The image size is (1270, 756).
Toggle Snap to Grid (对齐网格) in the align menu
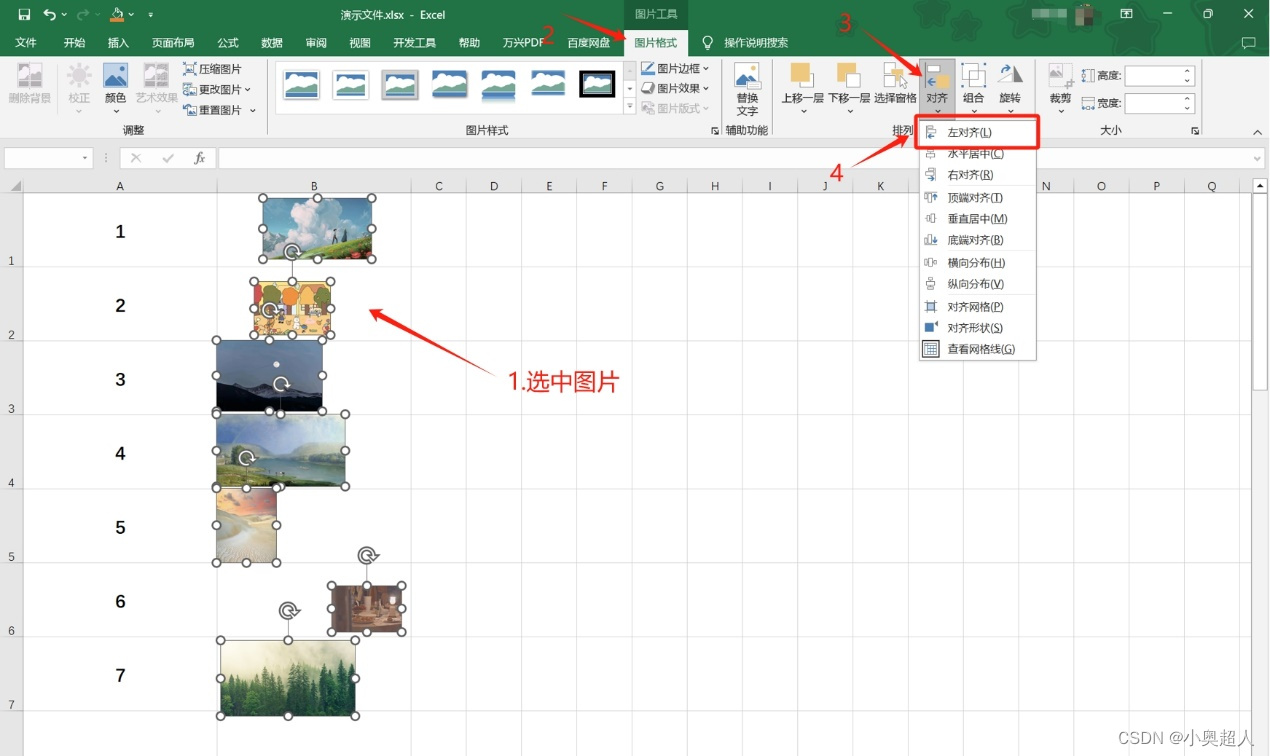coord(977,306)
